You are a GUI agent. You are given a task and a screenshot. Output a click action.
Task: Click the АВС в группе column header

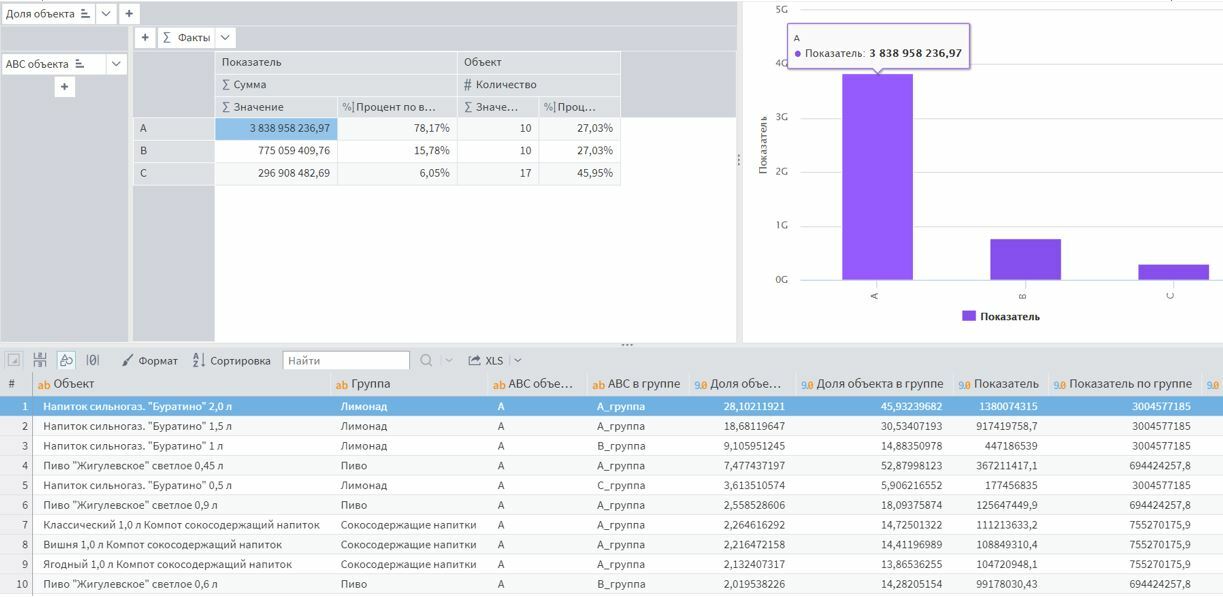pyautogui.click(x=636, y=384)
